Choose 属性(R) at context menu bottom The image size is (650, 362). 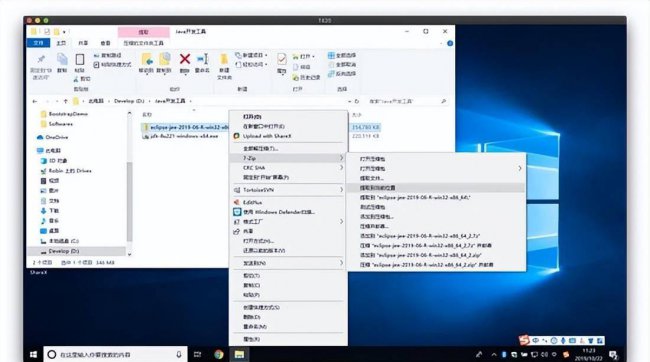288,339
